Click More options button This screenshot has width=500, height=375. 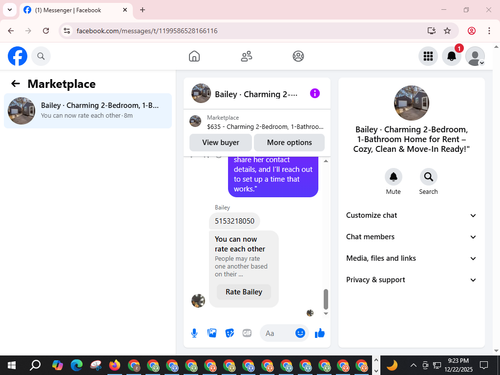289,143
